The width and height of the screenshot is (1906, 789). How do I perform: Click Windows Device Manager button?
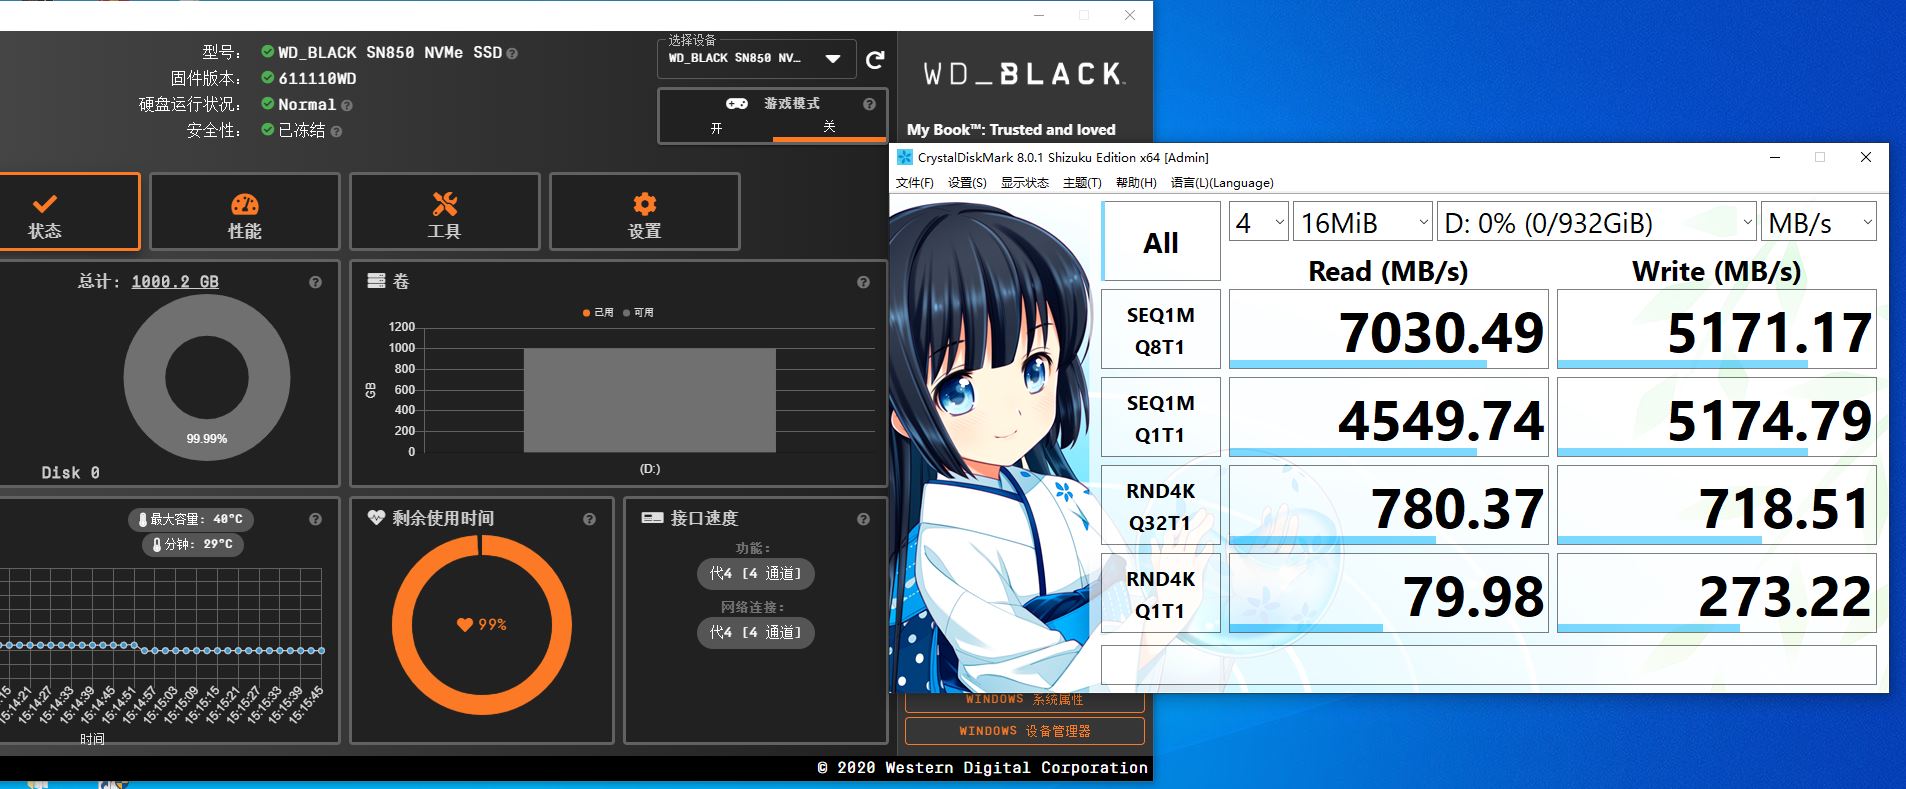point(1025,731)
